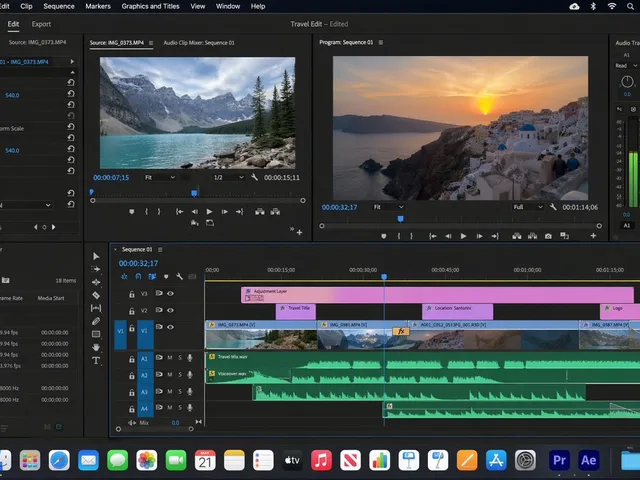640x480 pixels.
Task: Open Source monitor Fit zoom dropdown
Action: [160, 178]
